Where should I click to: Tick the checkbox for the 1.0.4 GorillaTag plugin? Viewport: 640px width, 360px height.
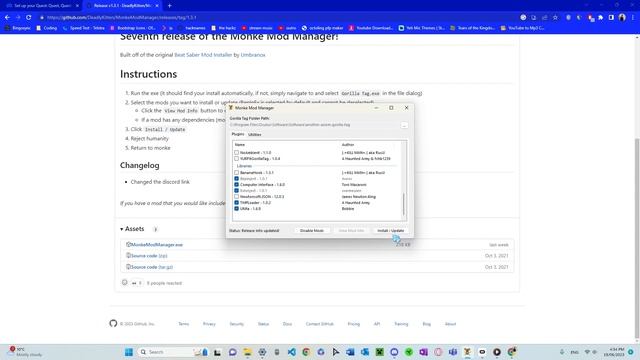pyautogui.click(x=236, y=158)
